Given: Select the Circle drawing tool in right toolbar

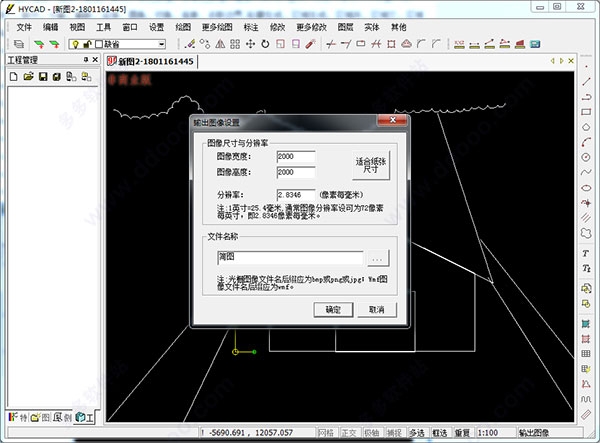Looking at the screenshot, I should (x=586, y=157).
